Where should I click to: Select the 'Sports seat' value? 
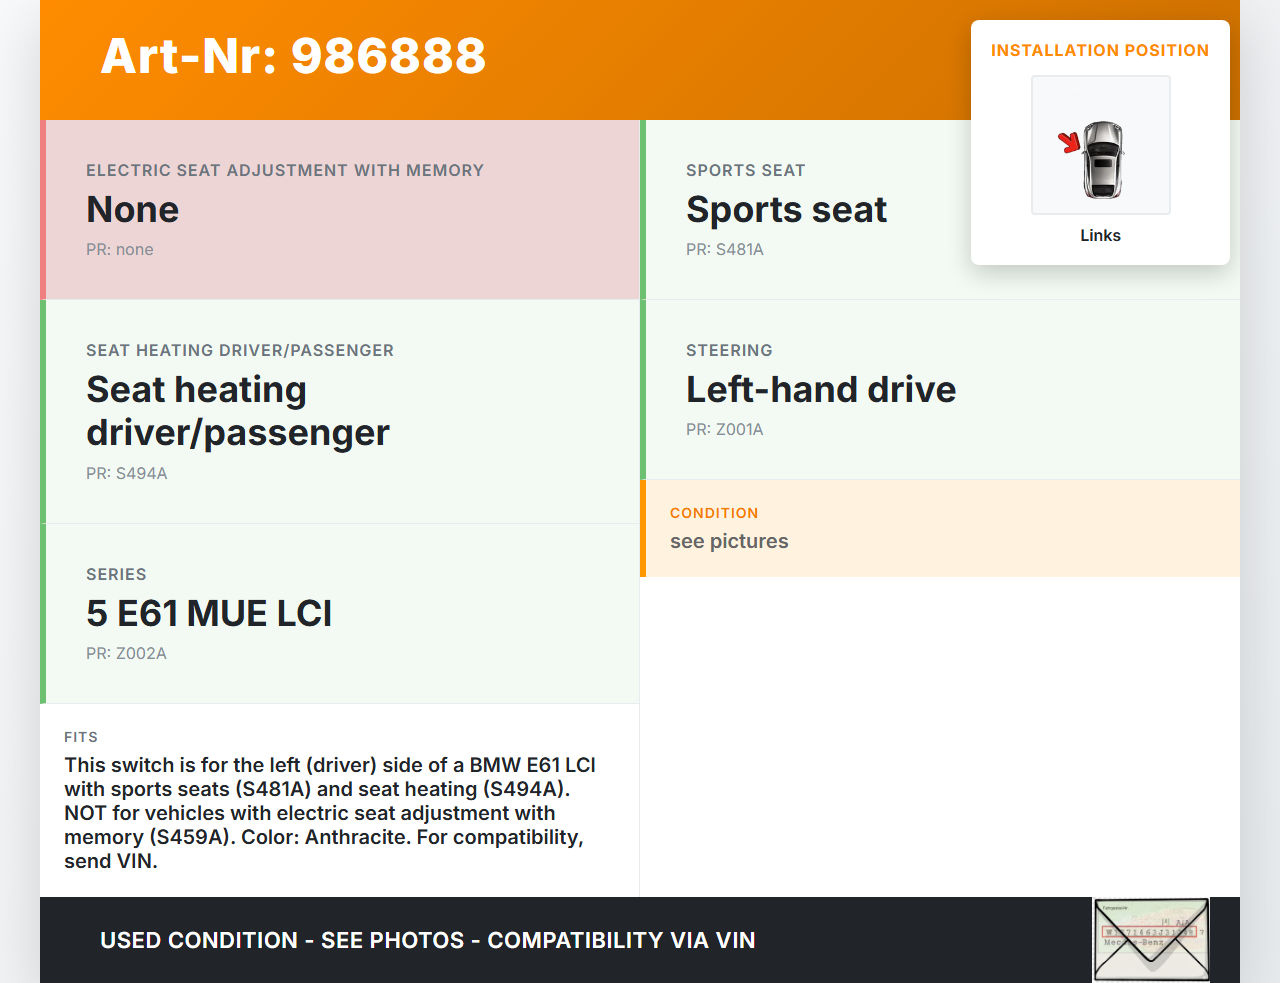(x=786, y=210)
